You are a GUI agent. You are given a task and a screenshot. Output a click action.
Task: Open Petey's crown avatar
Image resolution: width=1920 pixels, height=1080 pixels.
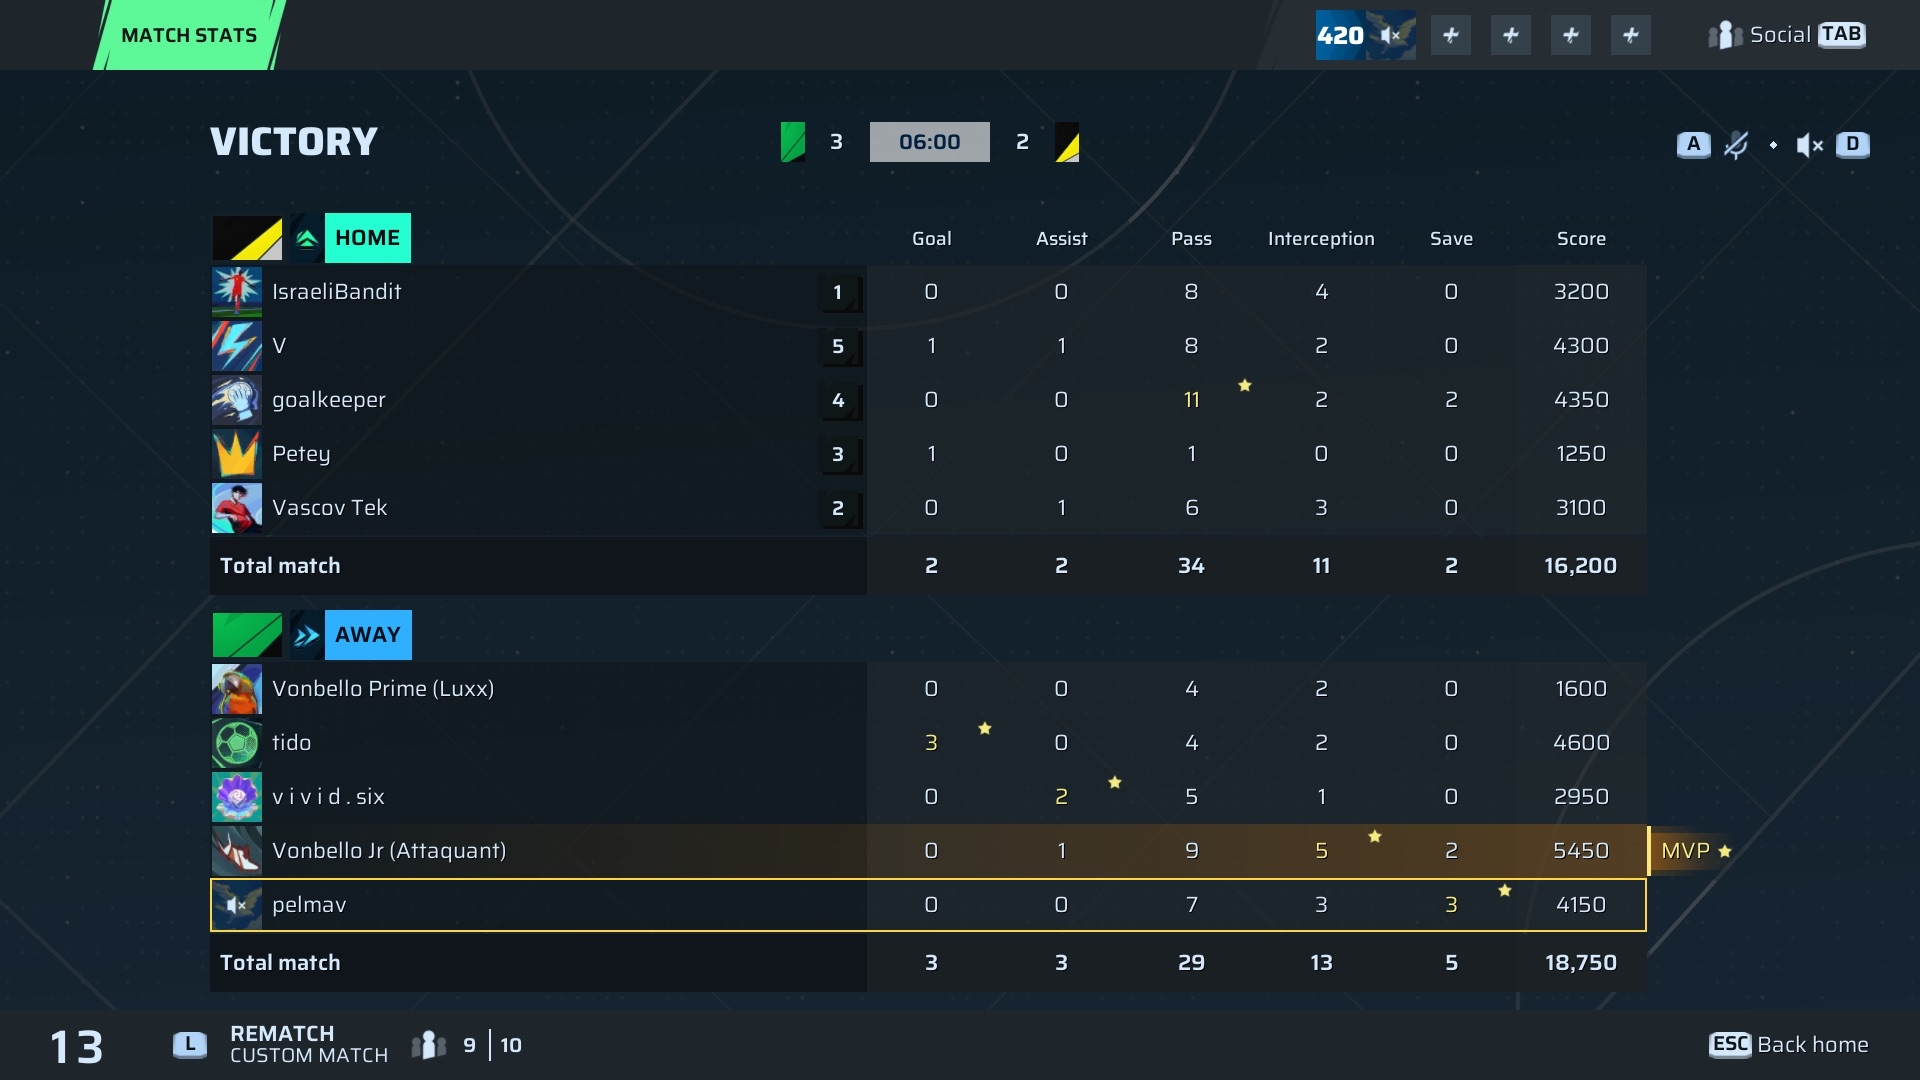237,454
